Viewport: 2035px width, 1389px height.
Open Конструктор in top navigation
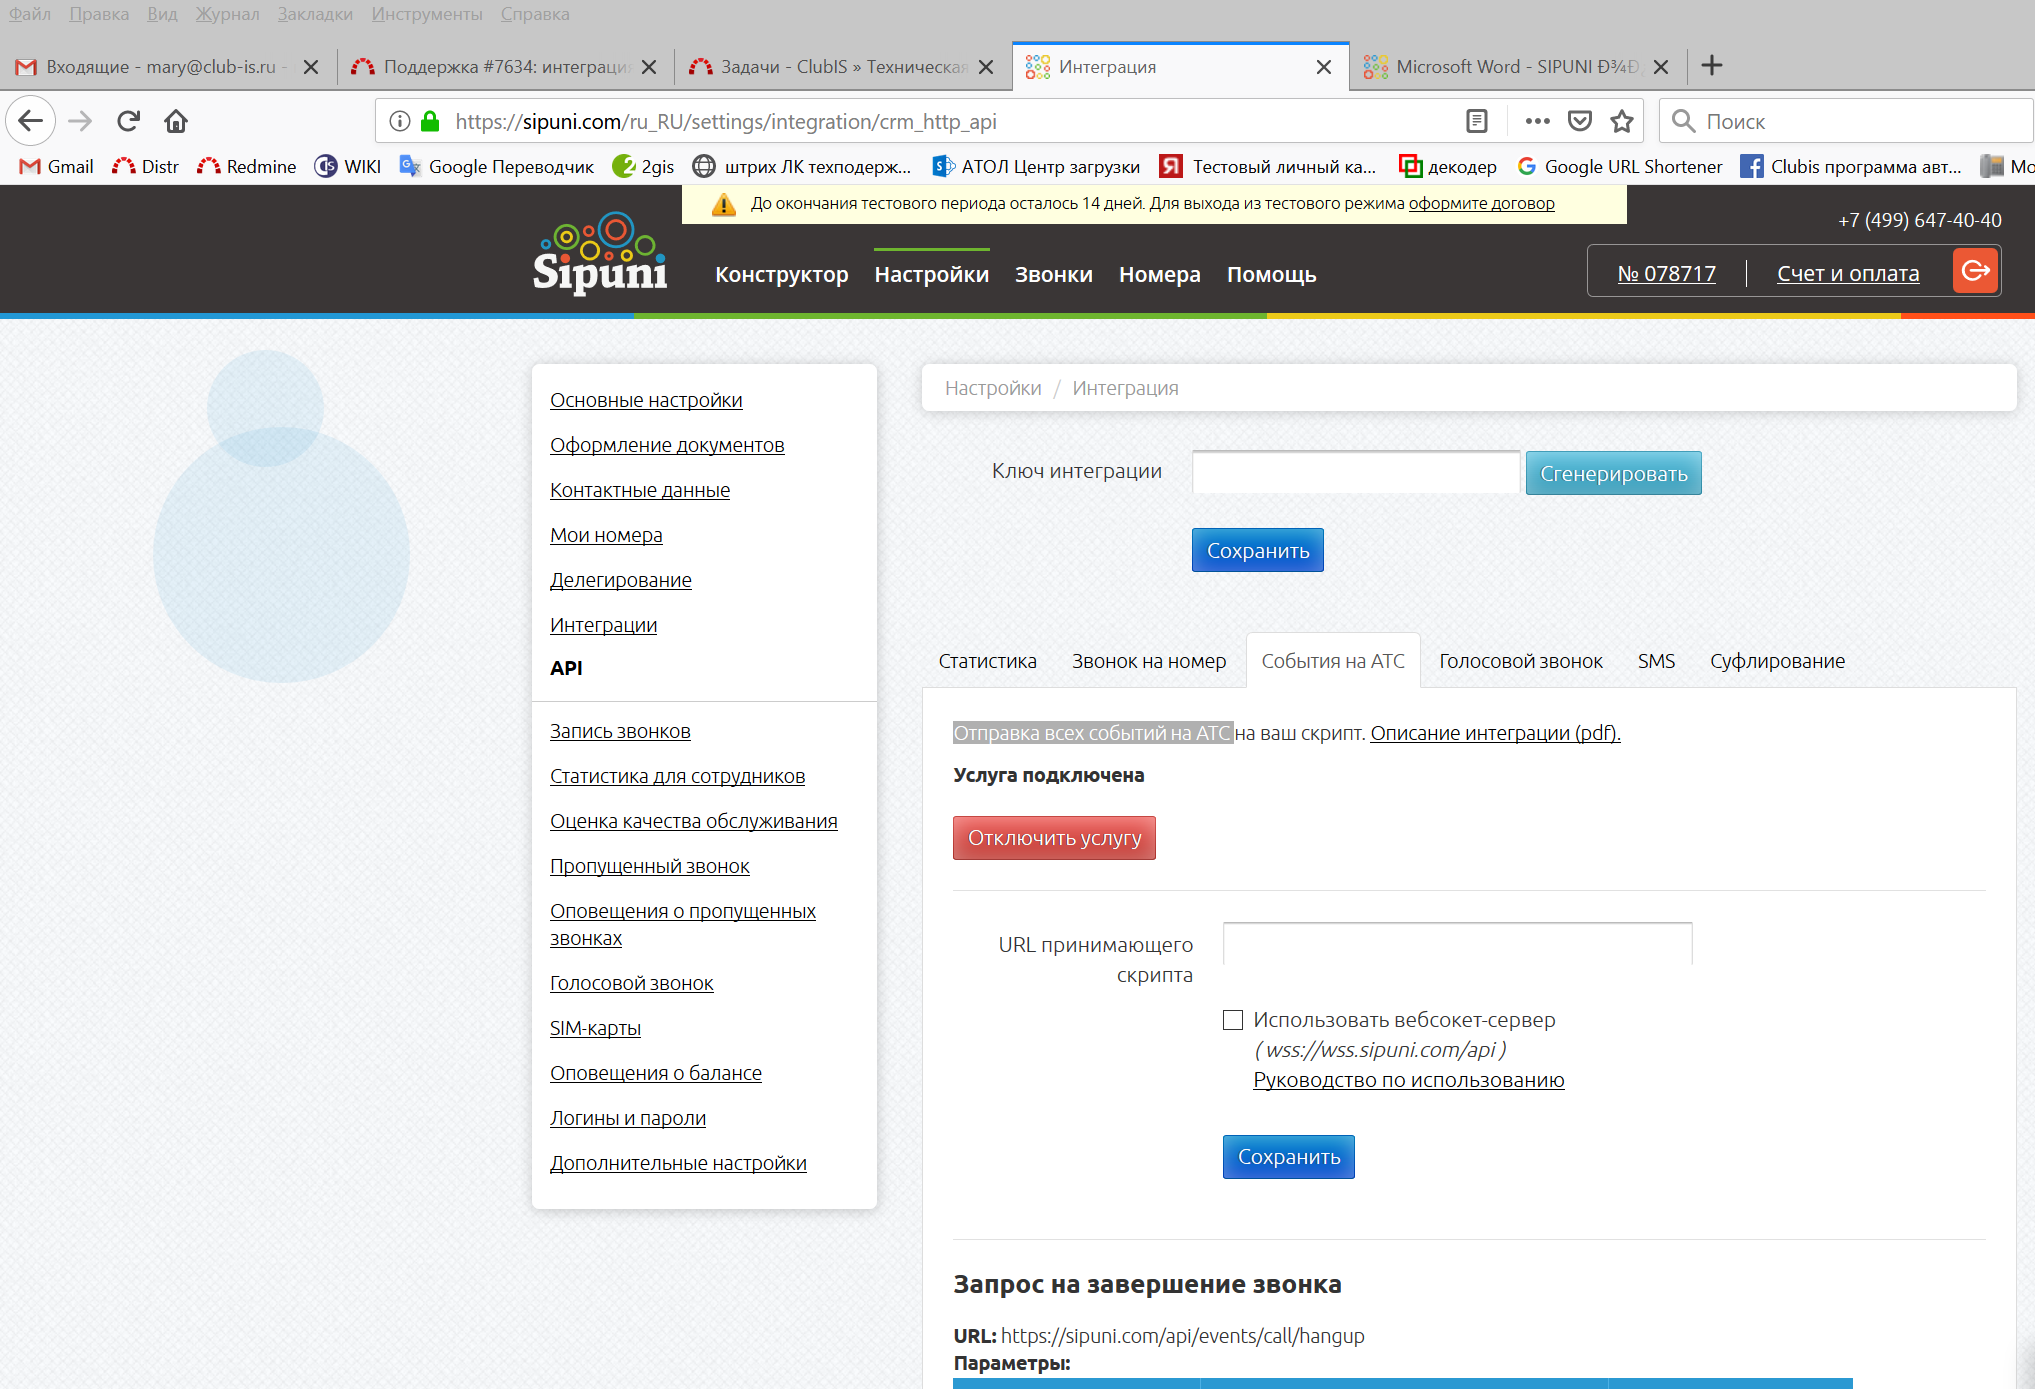point(782,274)
